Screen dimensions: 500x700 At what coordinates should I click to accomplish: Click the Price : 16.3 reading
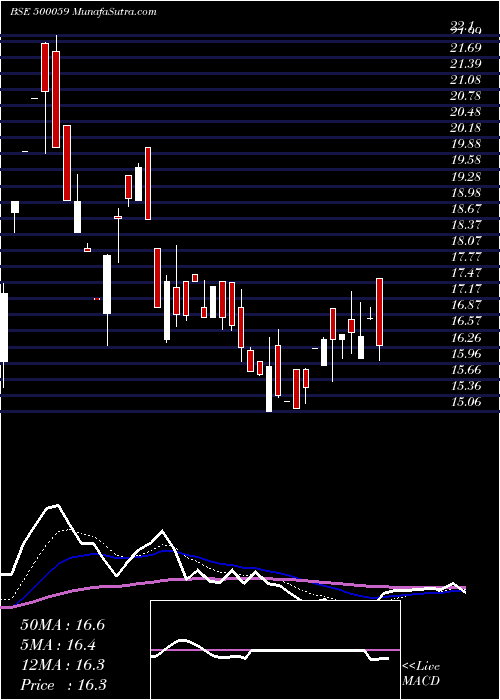pos(63,685)
